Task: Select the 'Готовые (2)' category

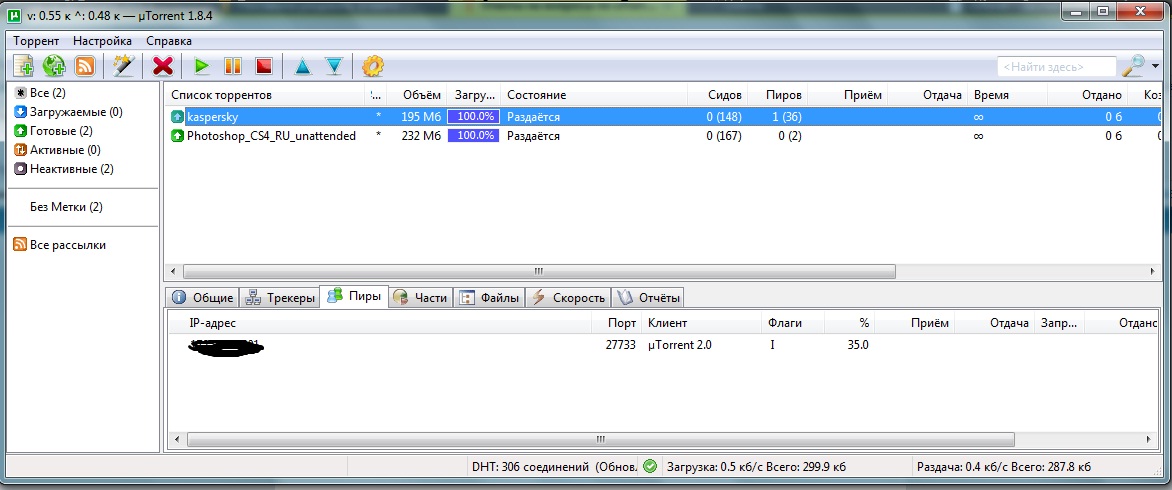Action: (53, 131)
